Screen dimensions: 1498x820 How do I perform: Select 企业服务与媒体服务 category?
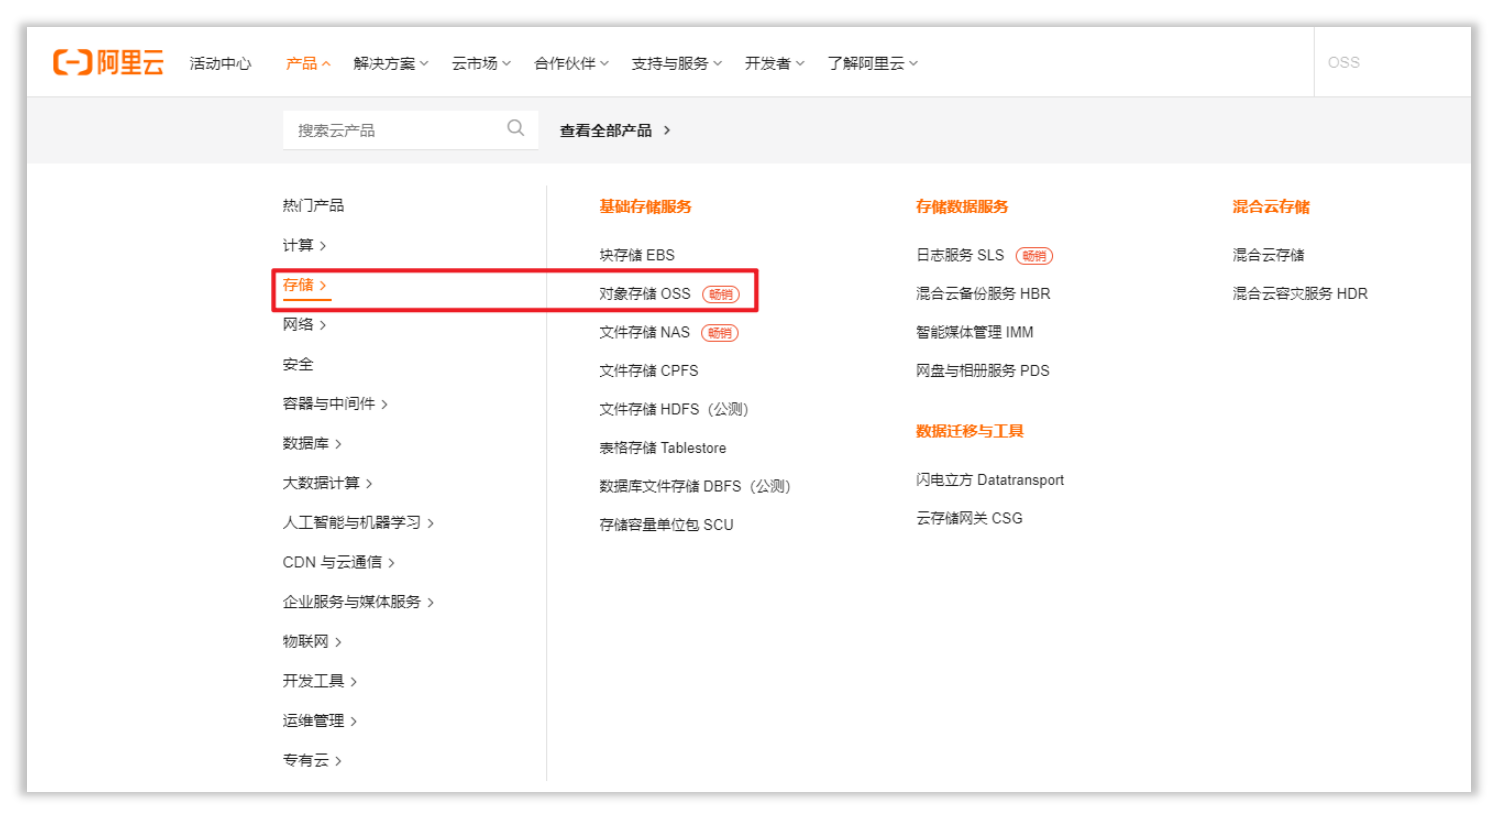pyautogui.click(x=358, y=601)
